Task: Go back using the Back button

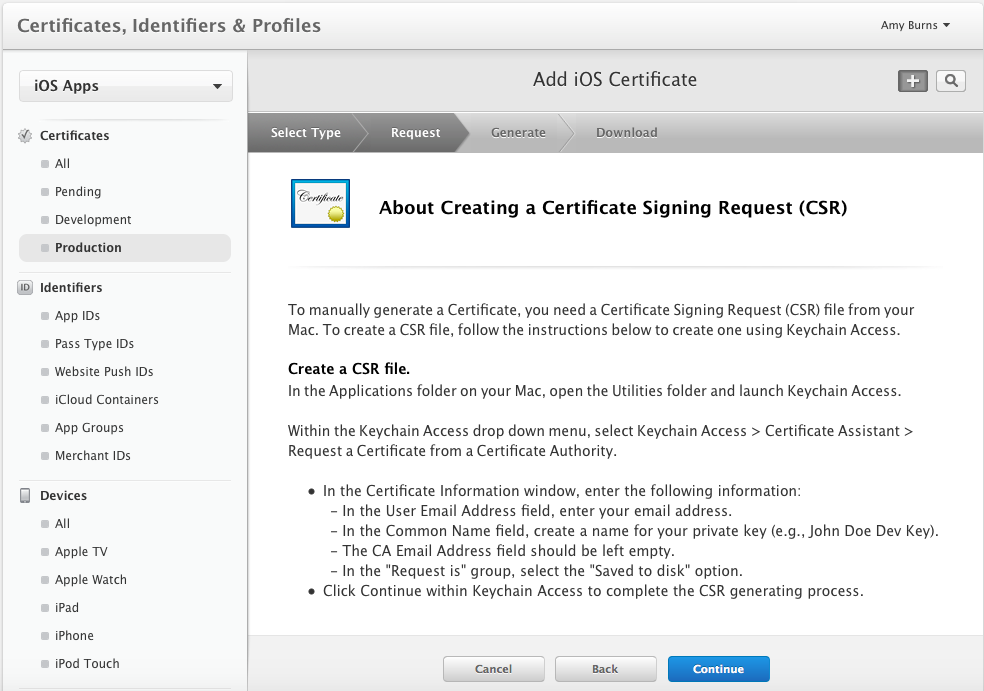Action: click(605, 668)
